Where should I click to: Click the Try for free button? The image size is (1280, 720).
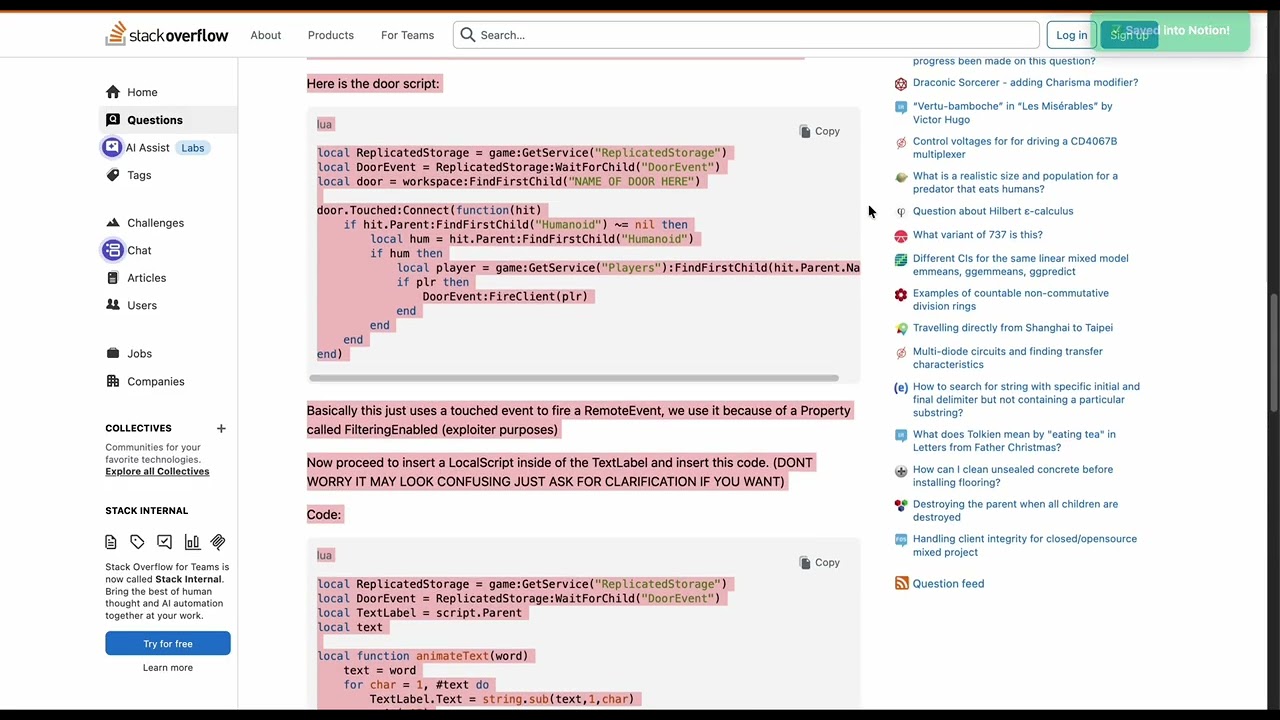(168, 644)
